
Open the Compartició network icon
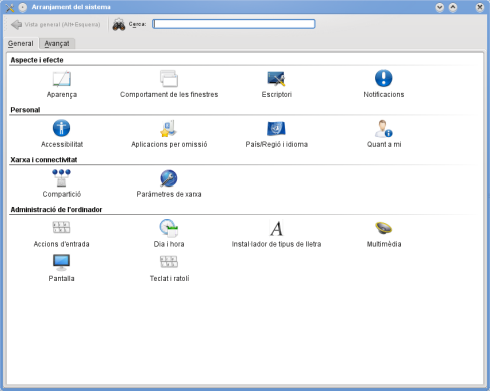pyautogui.click(x=62, y=178)
